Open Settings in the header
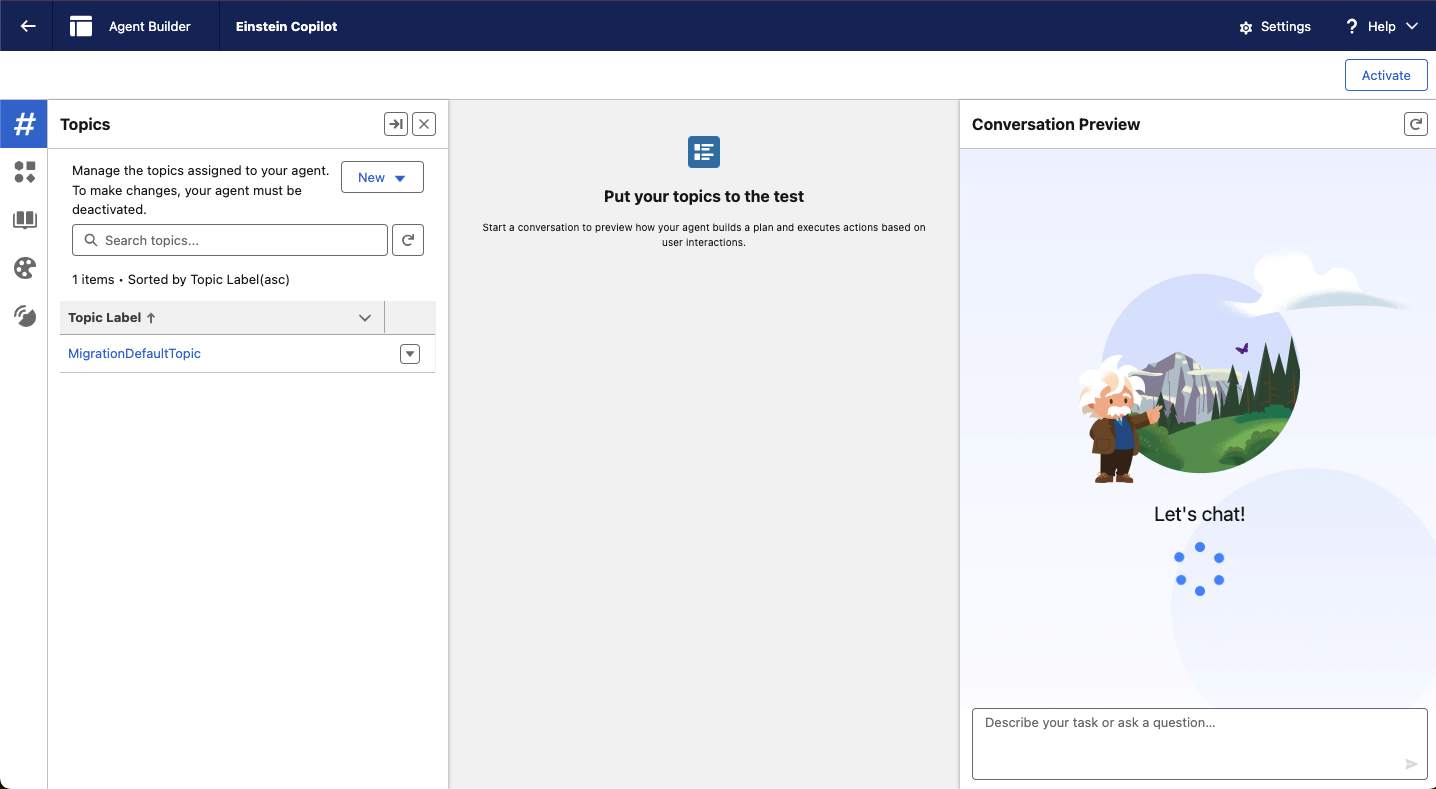Screen dimensions: 1436x789 coord(1274,26)
